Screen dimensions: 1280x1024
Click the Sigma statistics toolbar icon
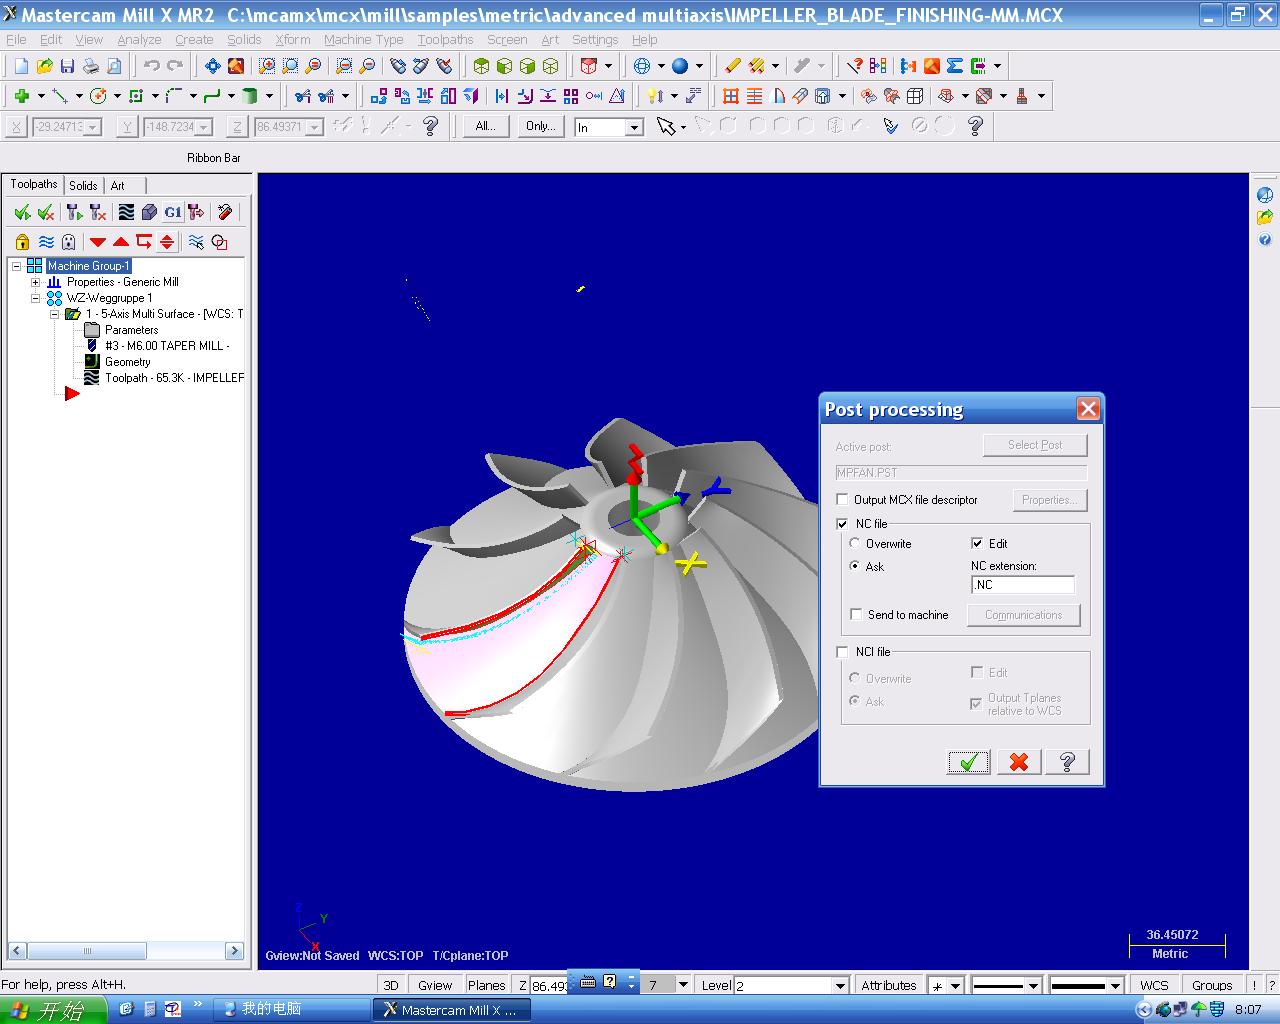coord(955,66)
